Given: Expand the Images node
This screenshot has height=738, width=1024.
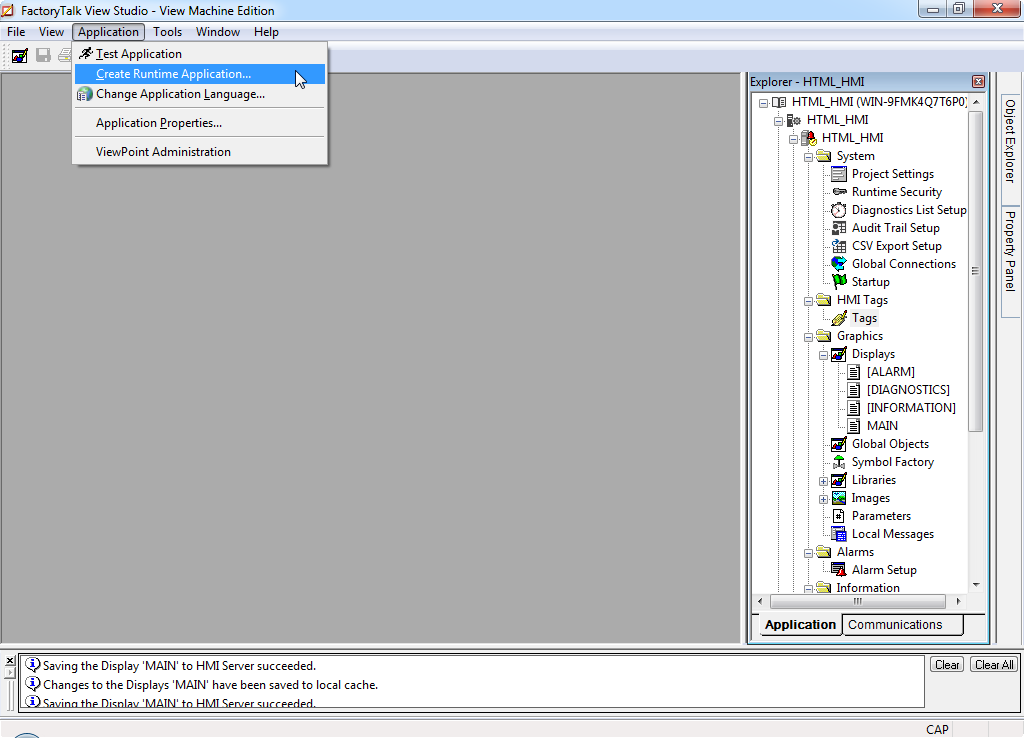Looking at the screenshot, I should (824, 500).
